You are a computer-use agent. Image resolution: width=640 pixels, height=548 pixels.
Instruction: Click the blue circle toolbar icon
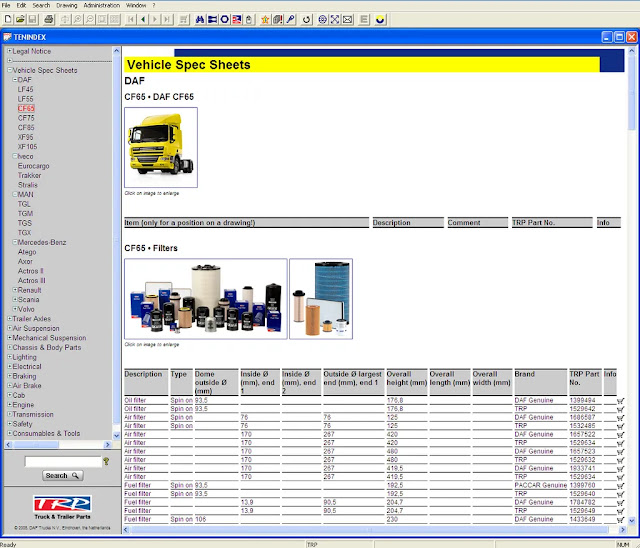(224, 19)
